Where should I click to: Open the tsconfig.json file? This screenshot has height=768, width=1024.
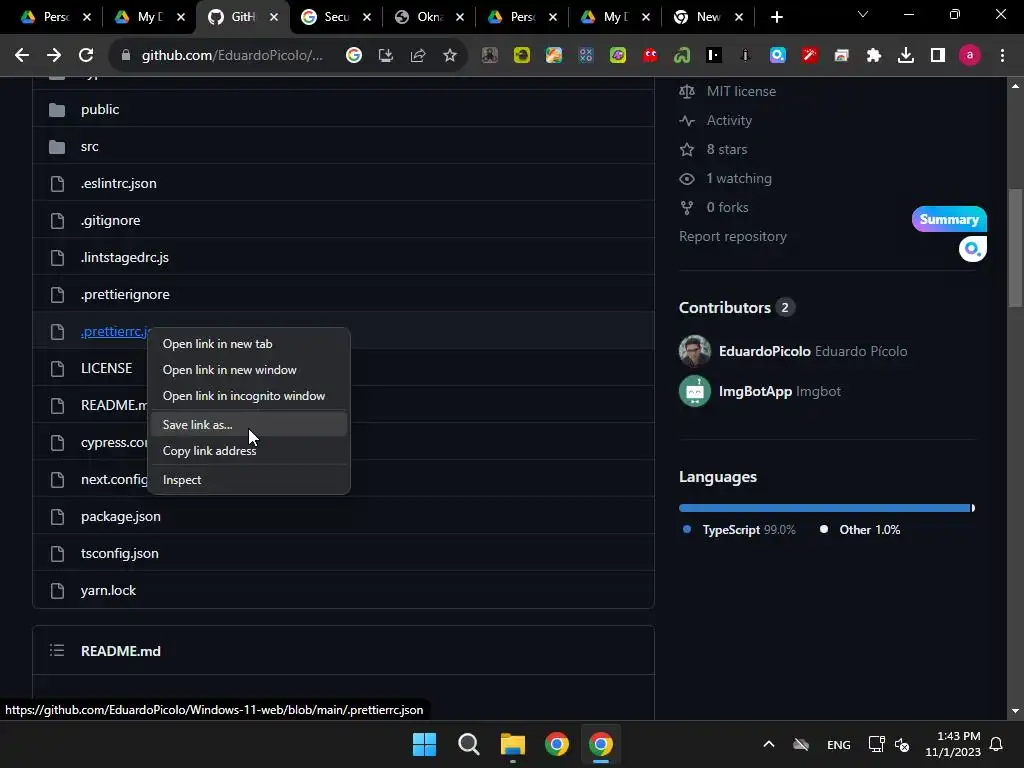[x=120, y=553]
